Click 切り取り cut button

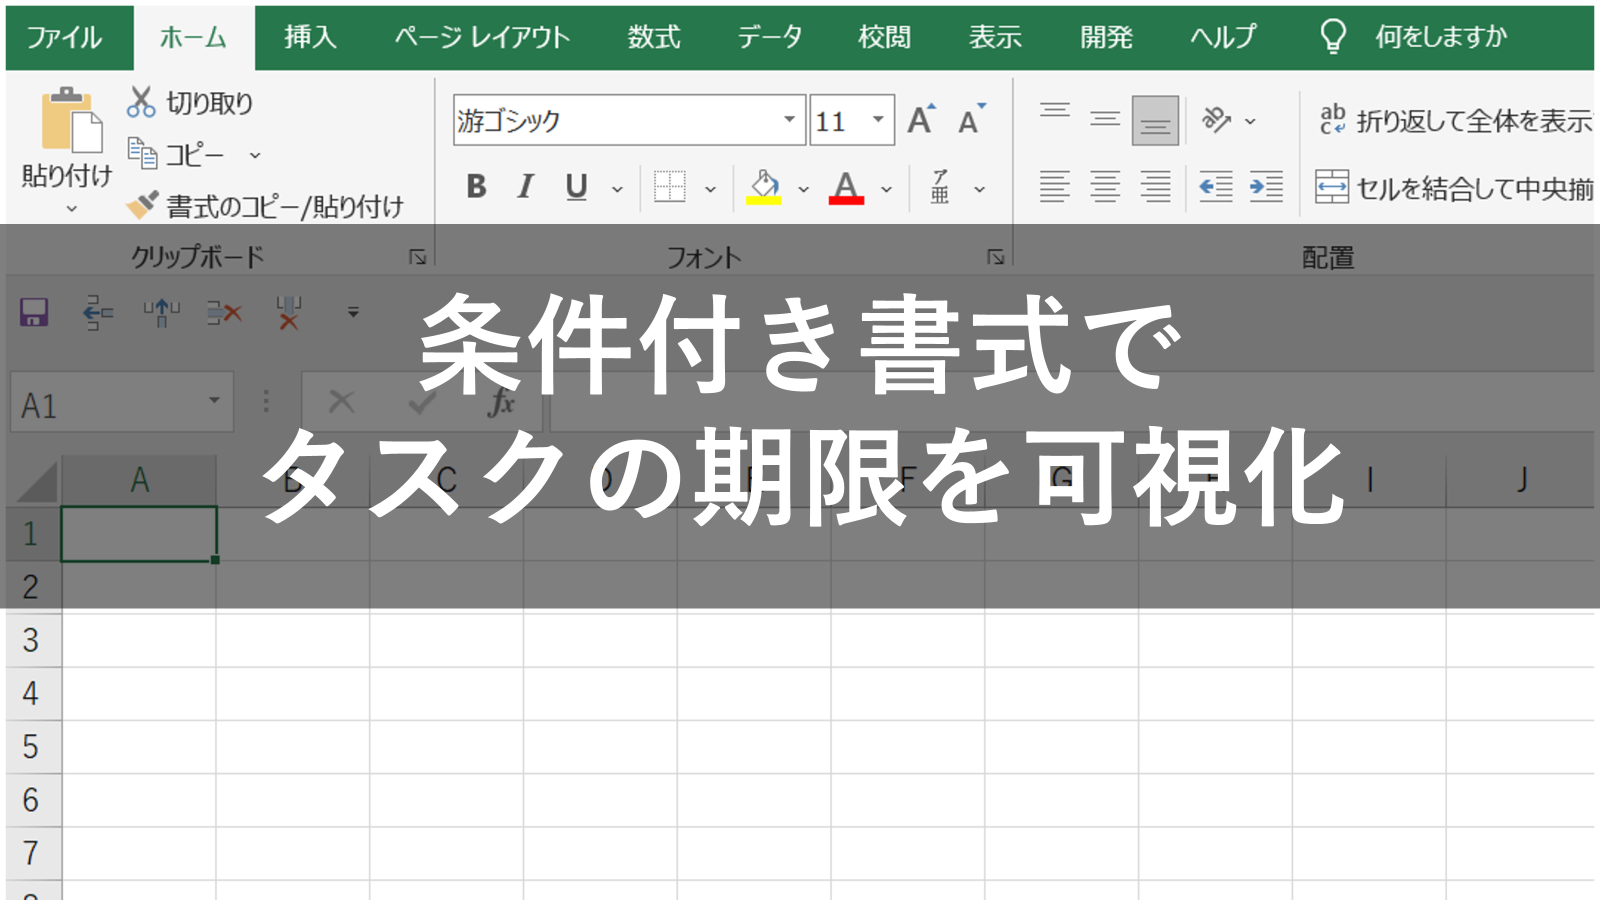coord(190,102)
